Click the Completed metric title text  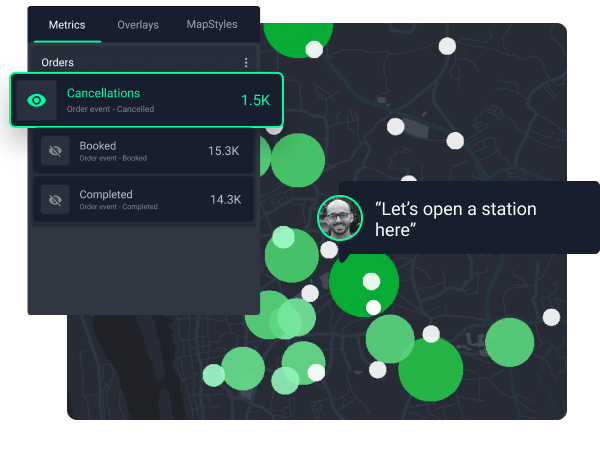105,194
